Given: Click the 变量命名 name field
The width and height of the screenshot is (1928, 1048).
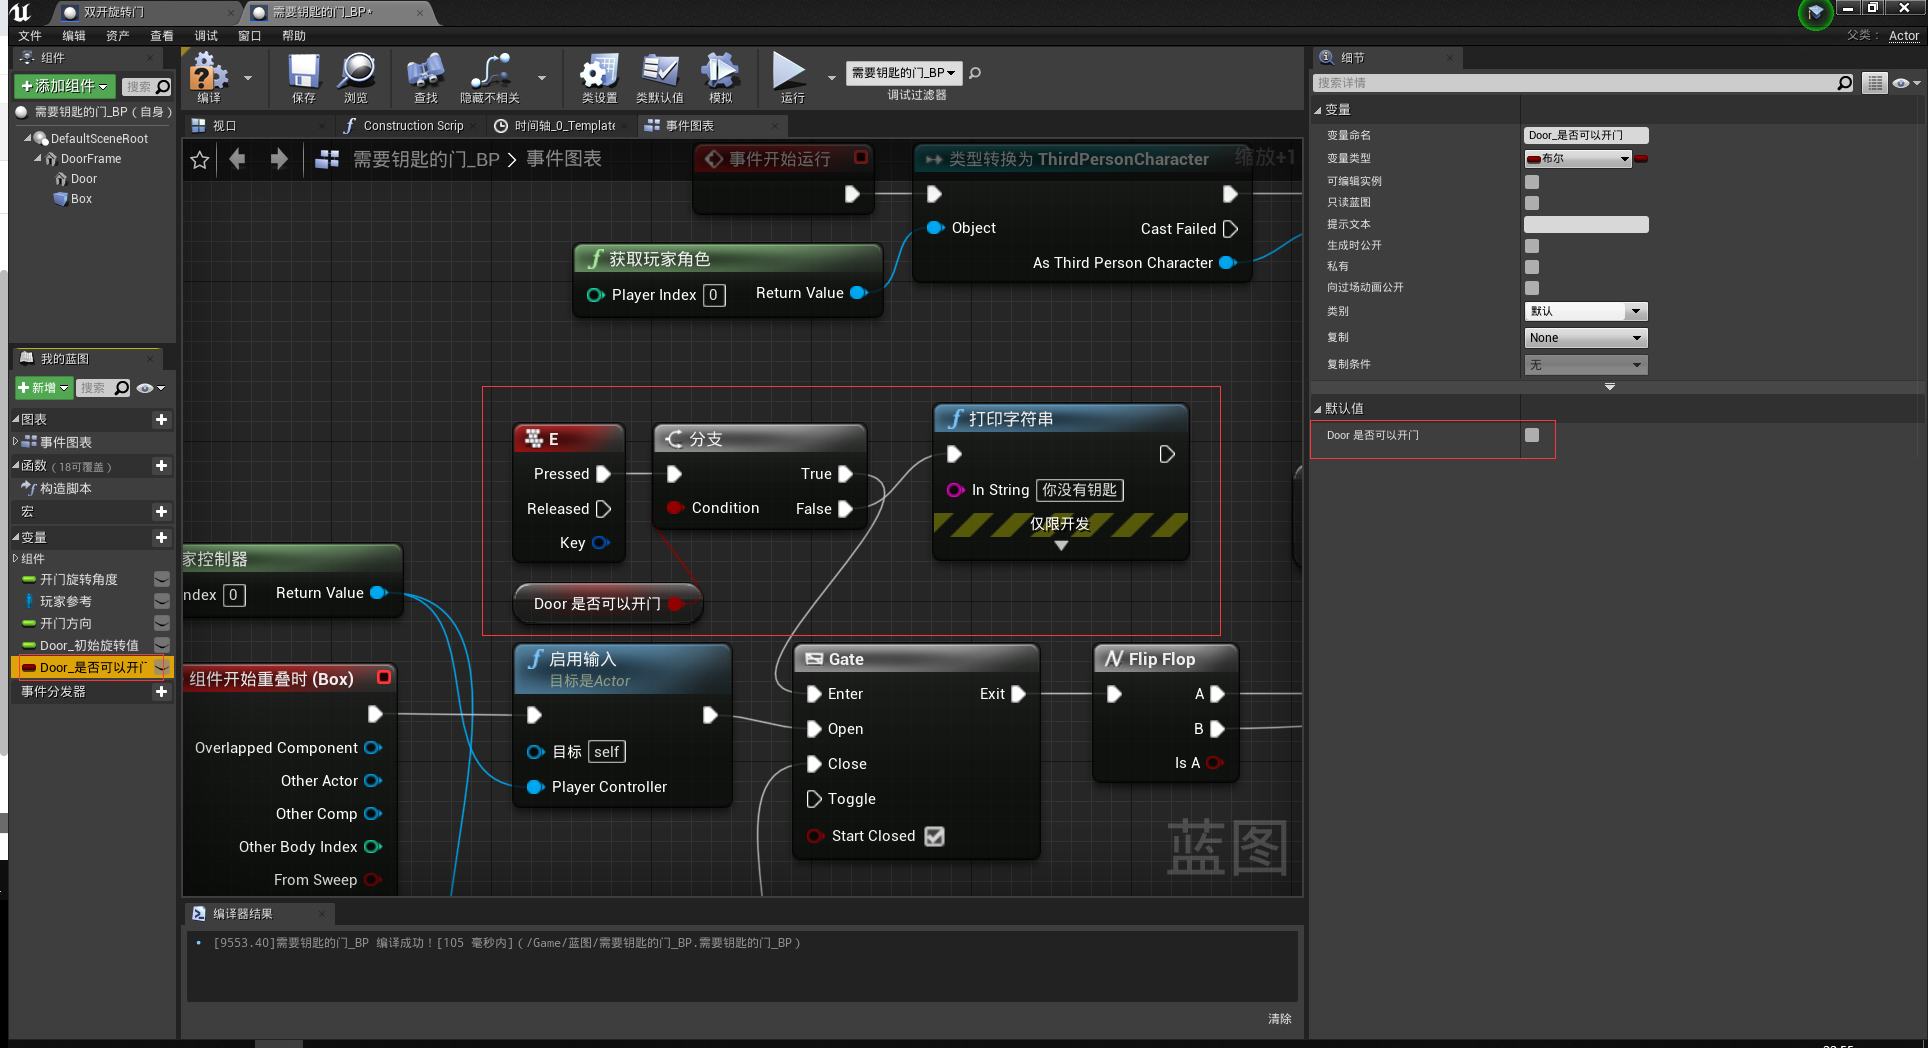Looking at the screenshot, I should pos(1586,136).
